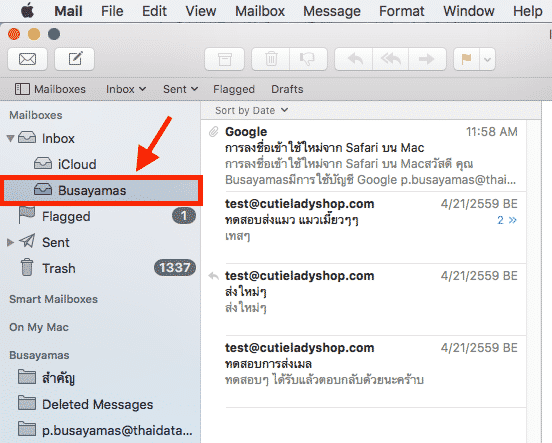Image resolution: width=552 pixels, height=443 pixels.
Task: Select the Flagged favorites bar item
Action: click(234, 89)
